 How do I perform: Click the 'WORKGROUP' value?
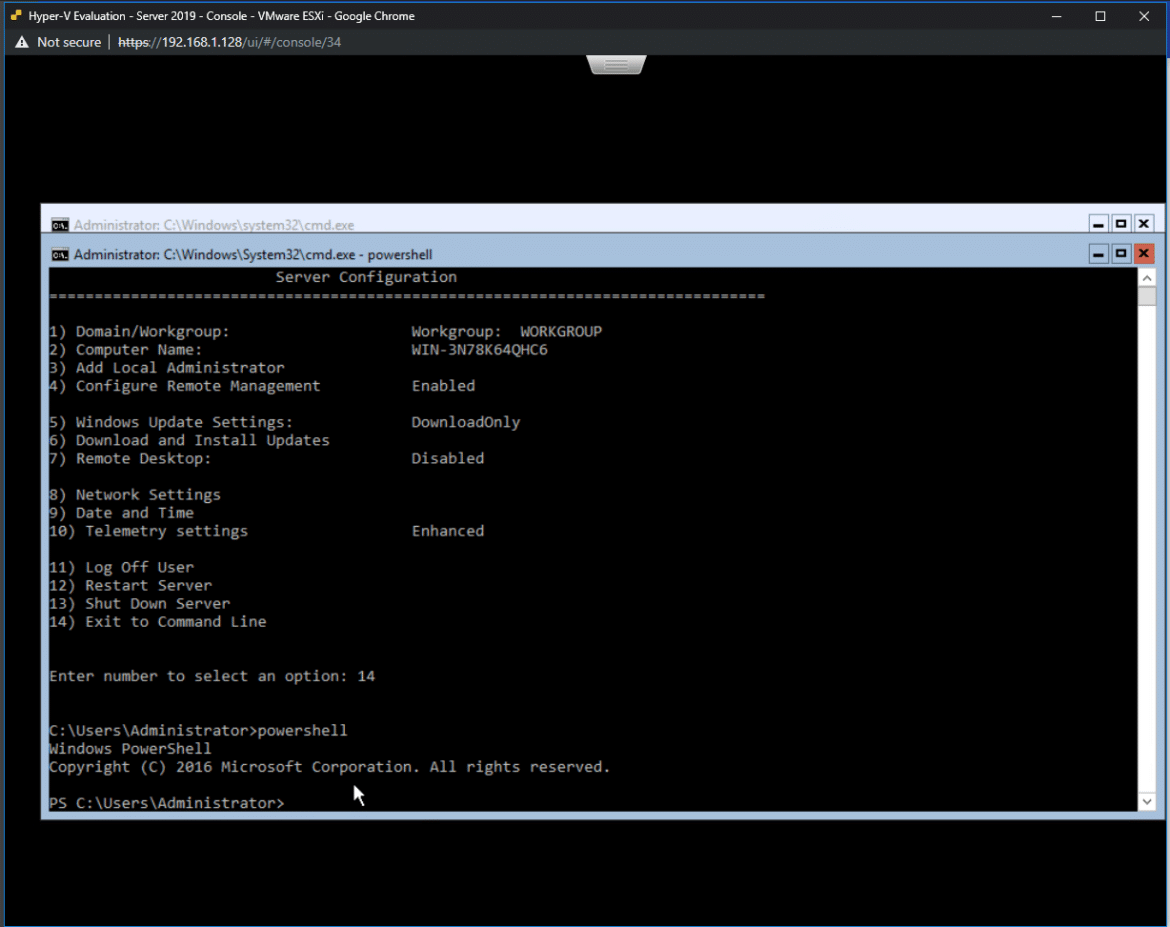point(561,331)
